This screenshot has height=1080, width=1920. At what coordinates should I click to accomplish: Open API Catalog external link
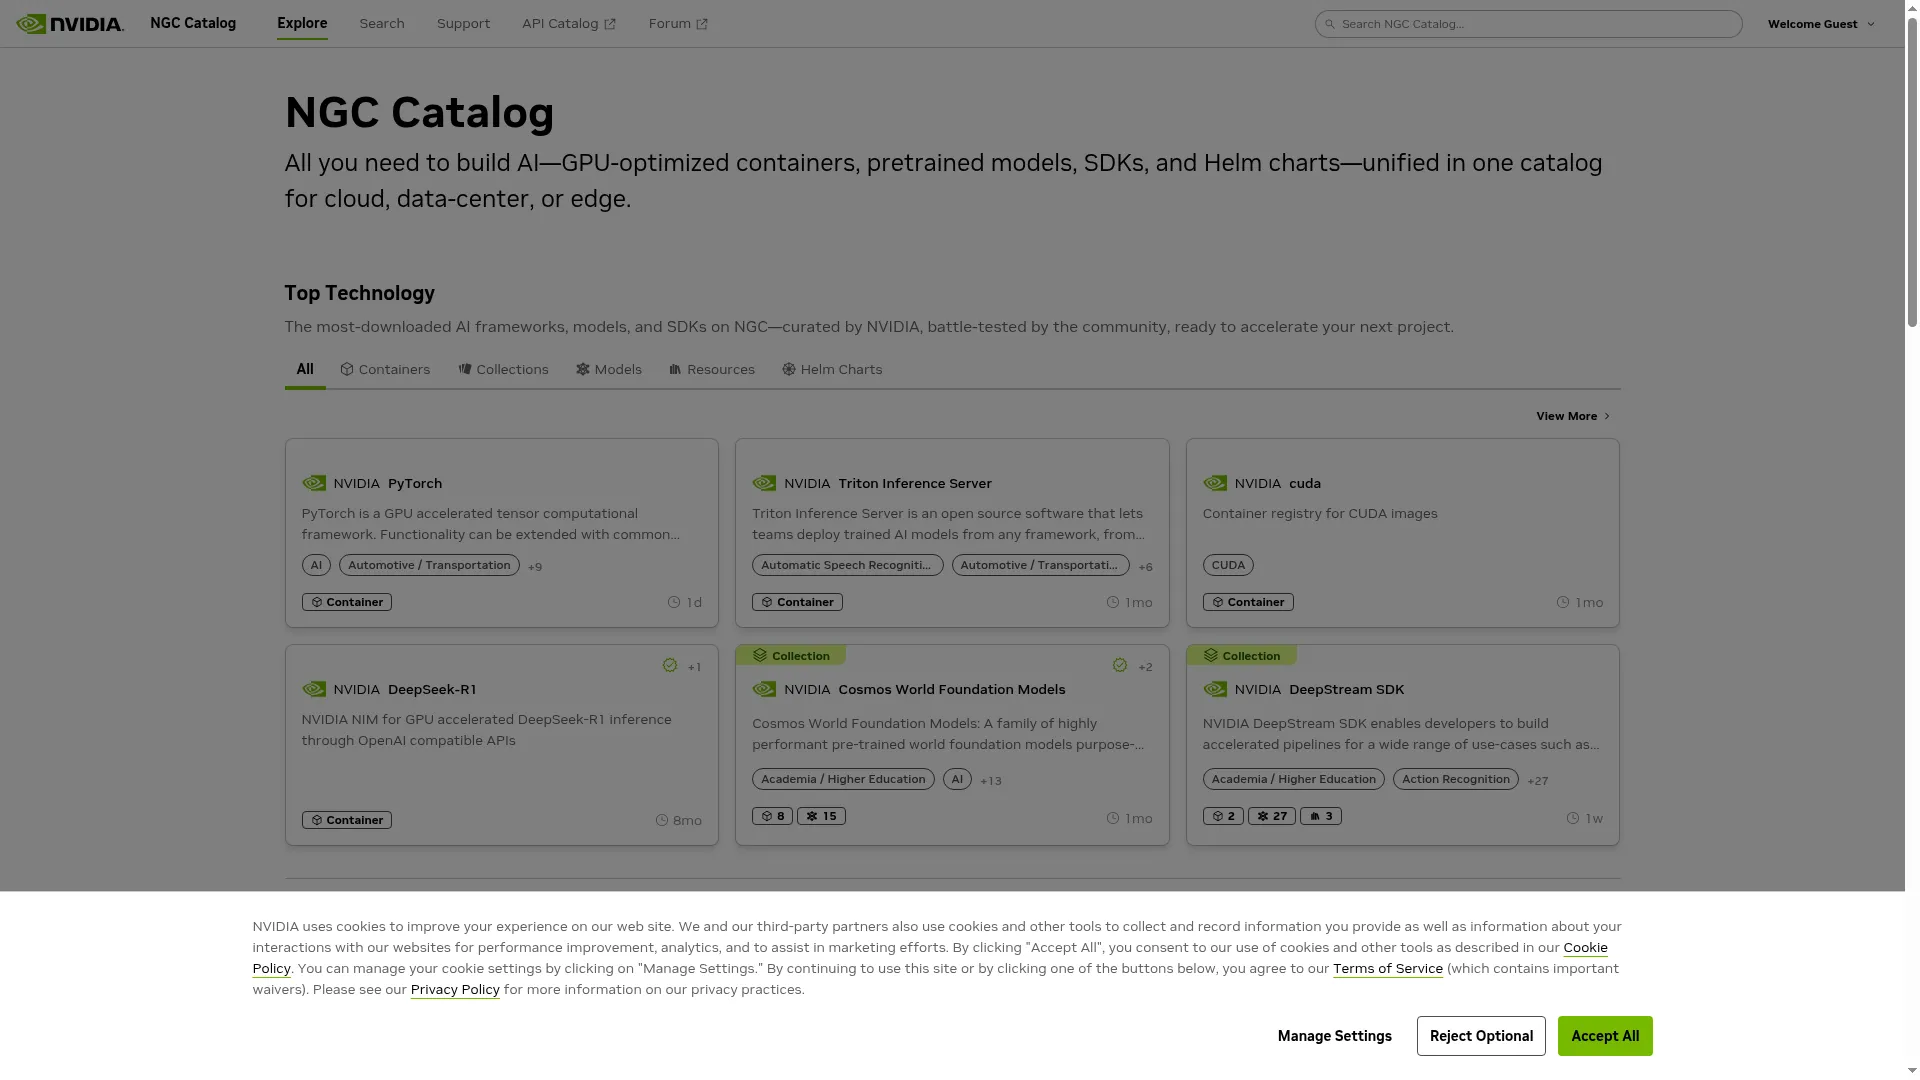[569, 24]
